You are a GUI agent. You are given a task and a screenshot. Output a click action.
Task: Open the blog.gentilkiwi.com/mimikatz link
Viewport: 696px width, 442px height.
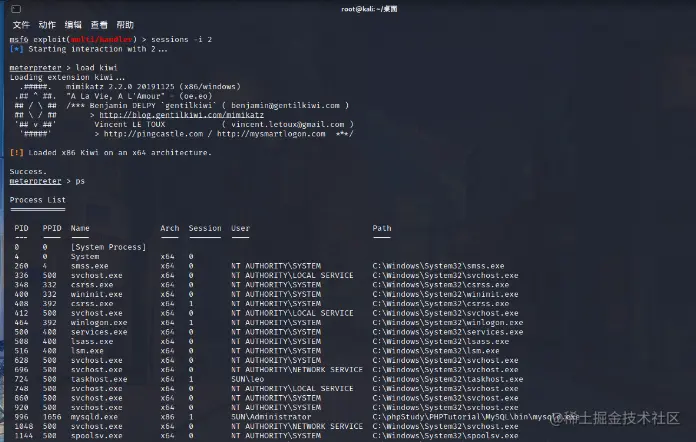click(x=181, y=115)
